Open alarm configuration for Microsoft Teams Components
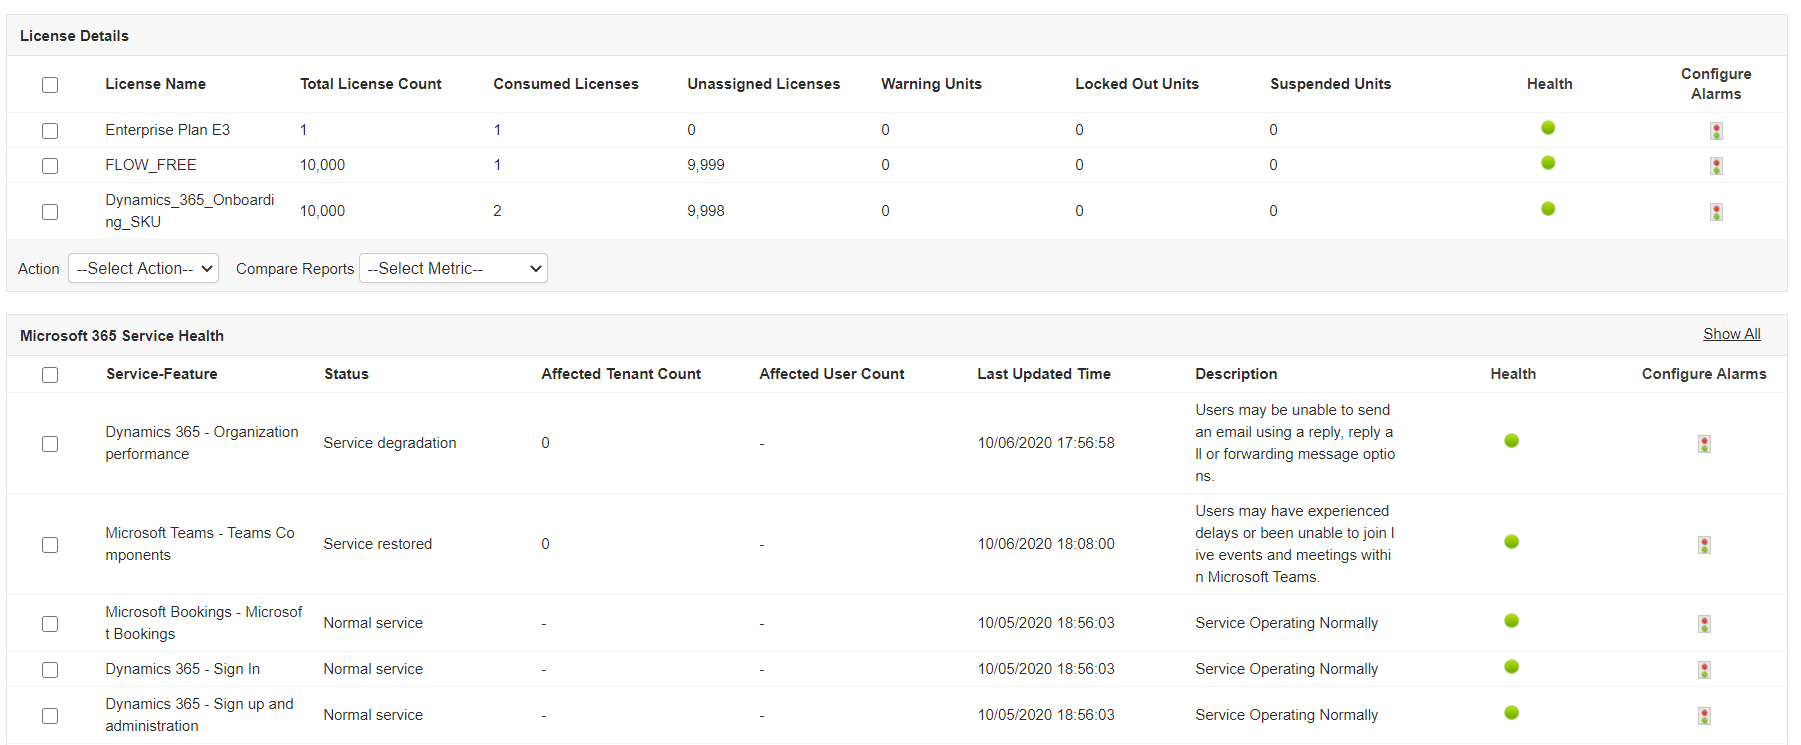 1704,545
